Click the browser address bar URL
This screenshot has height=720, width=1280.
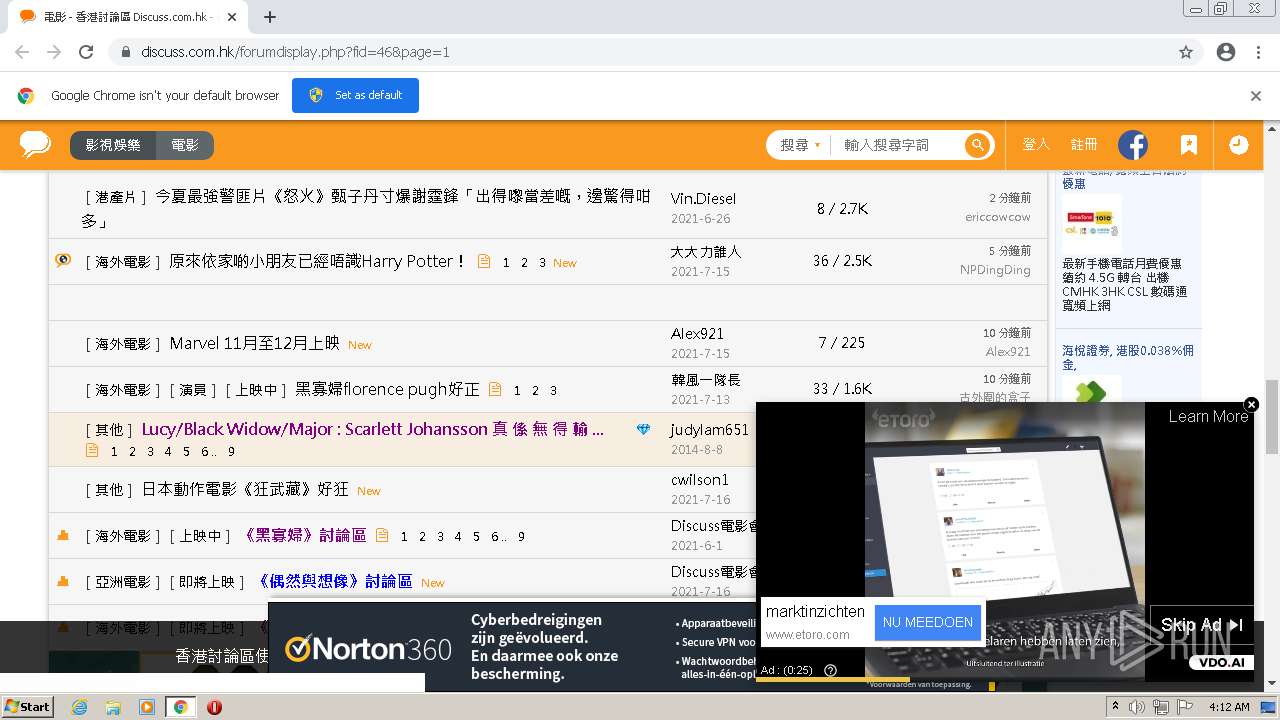295,52
